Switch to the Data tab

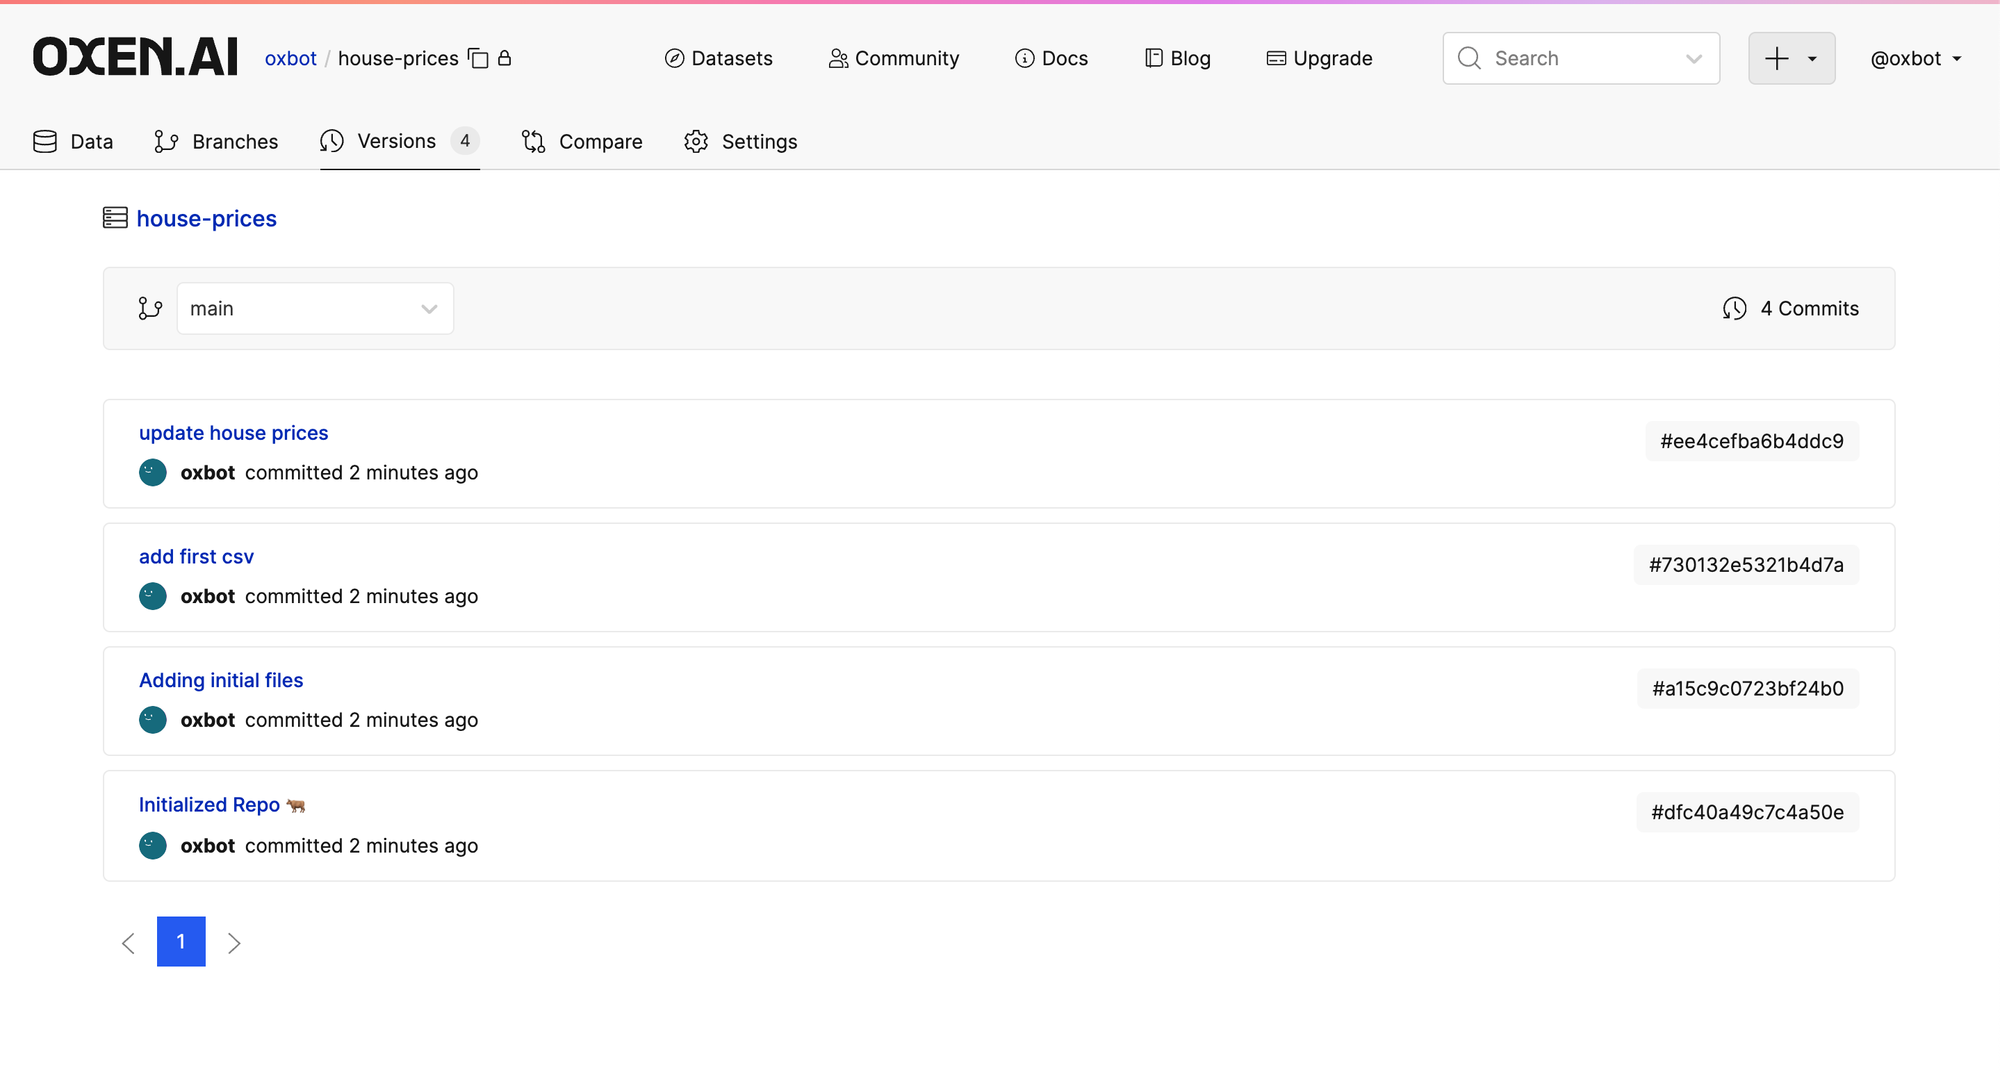click(73, 142)
